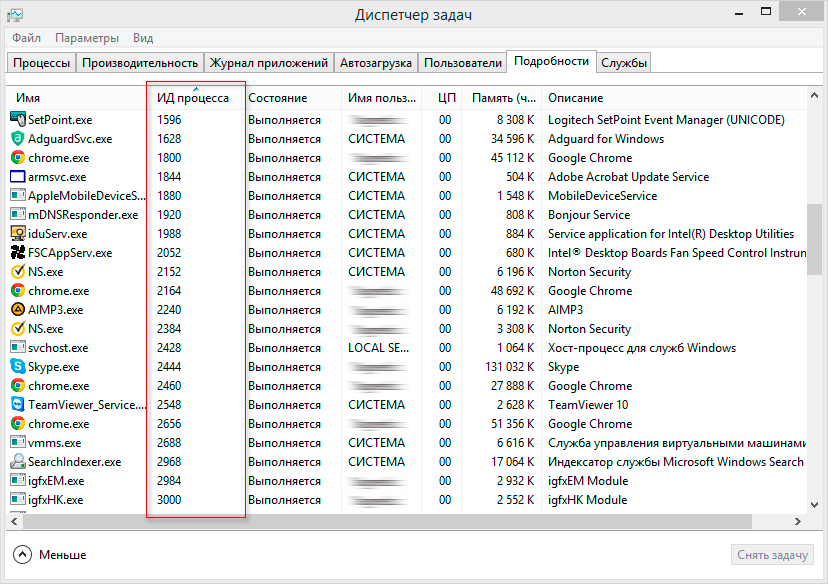Switch to the Журнал приложений tab
This screenshot has height=584, width=828.
269,63
